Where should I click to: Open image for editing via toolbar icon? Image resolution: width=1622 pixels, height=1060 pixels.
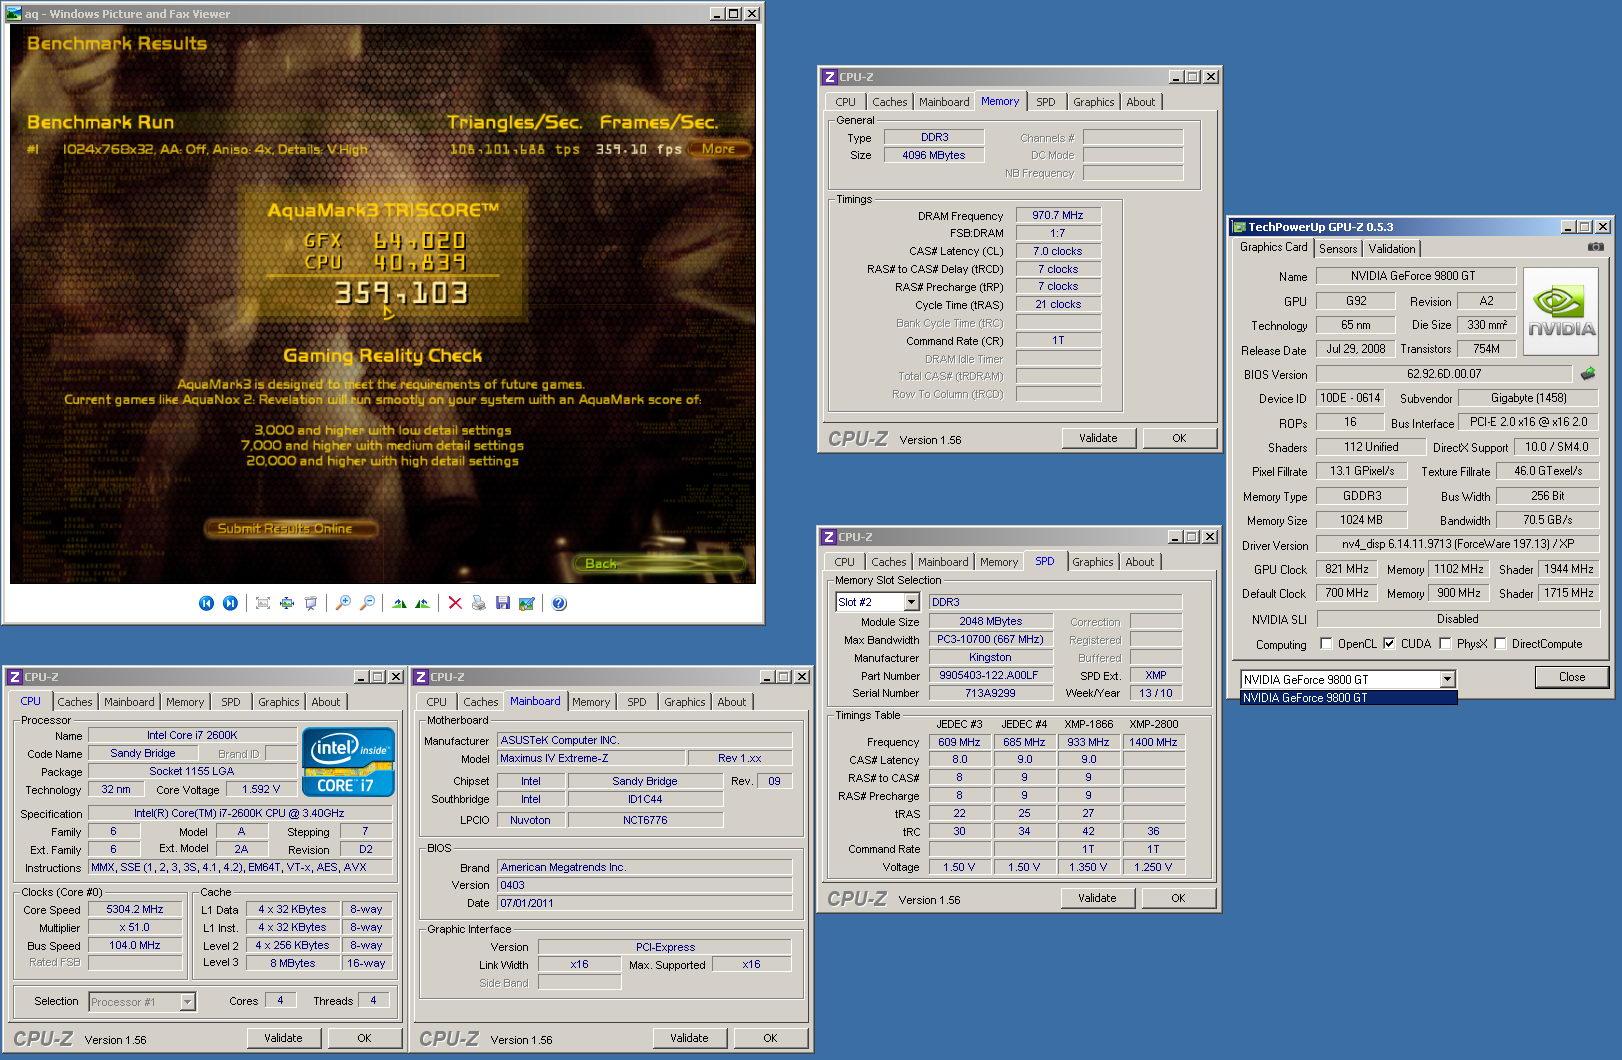click(x=527, y=603)
